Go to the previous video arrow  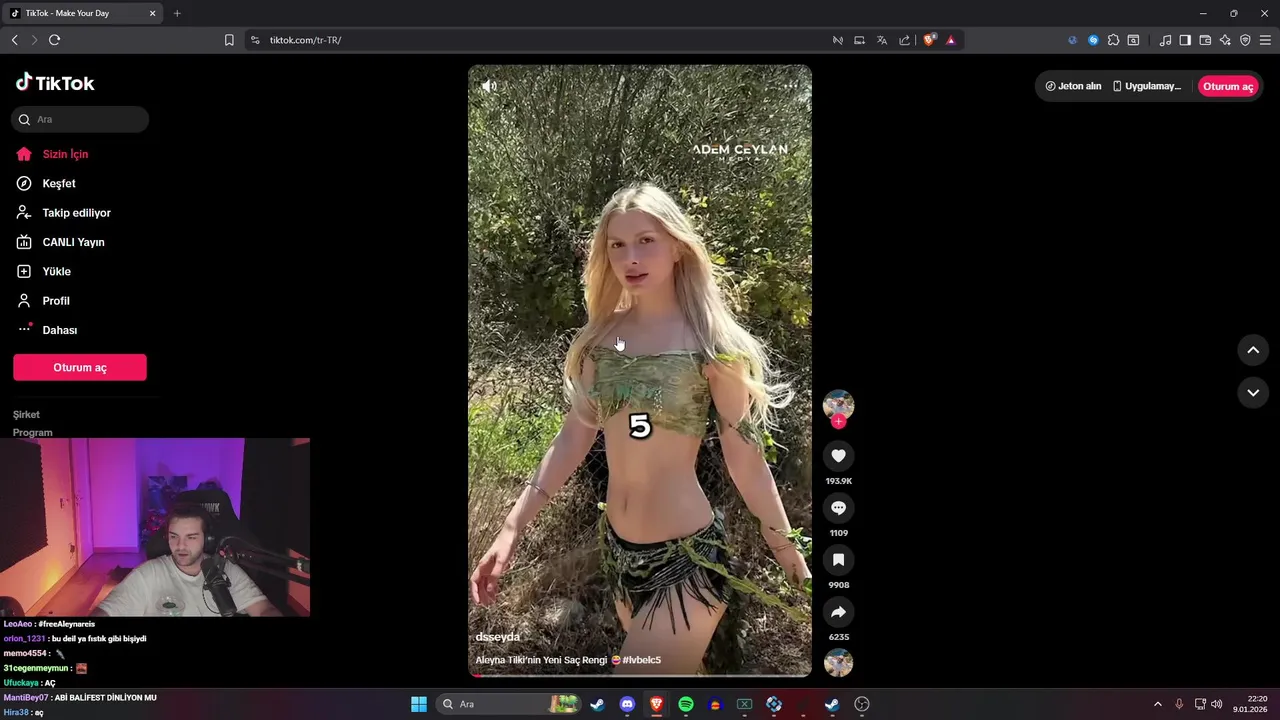coord(1253,350)
